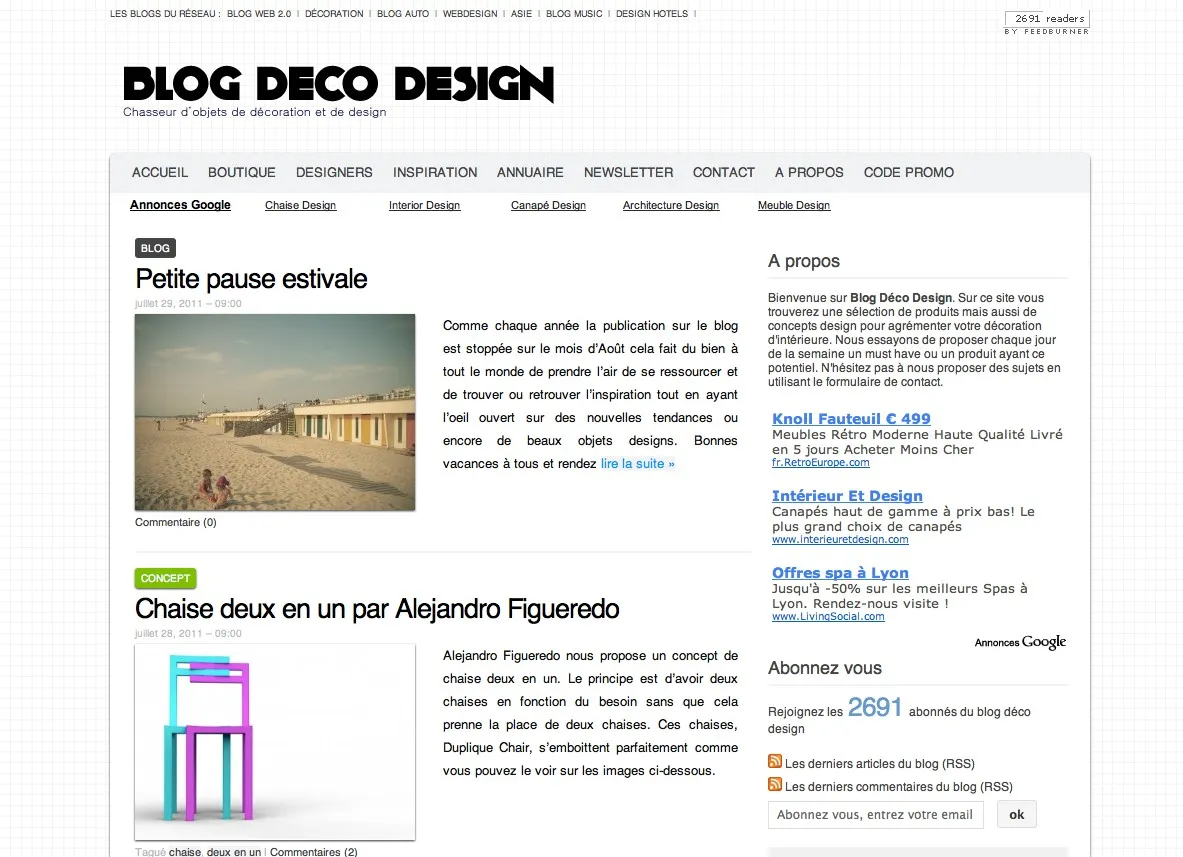The width and height of the screenshot is (1183, 857).
Task: Open the Chaise Design ad link
Action: tap(300, 205)
